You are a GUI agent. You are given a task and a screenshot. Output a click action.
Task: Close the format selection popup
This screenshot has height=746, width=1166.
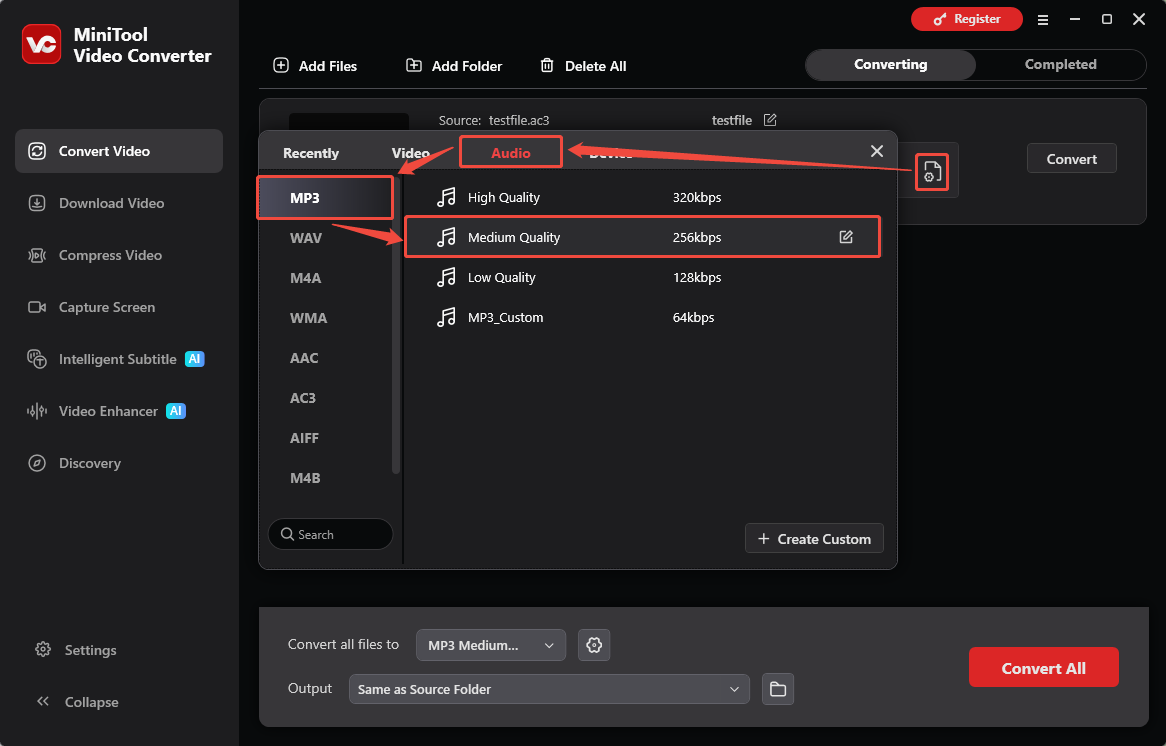tap(877, 151)
